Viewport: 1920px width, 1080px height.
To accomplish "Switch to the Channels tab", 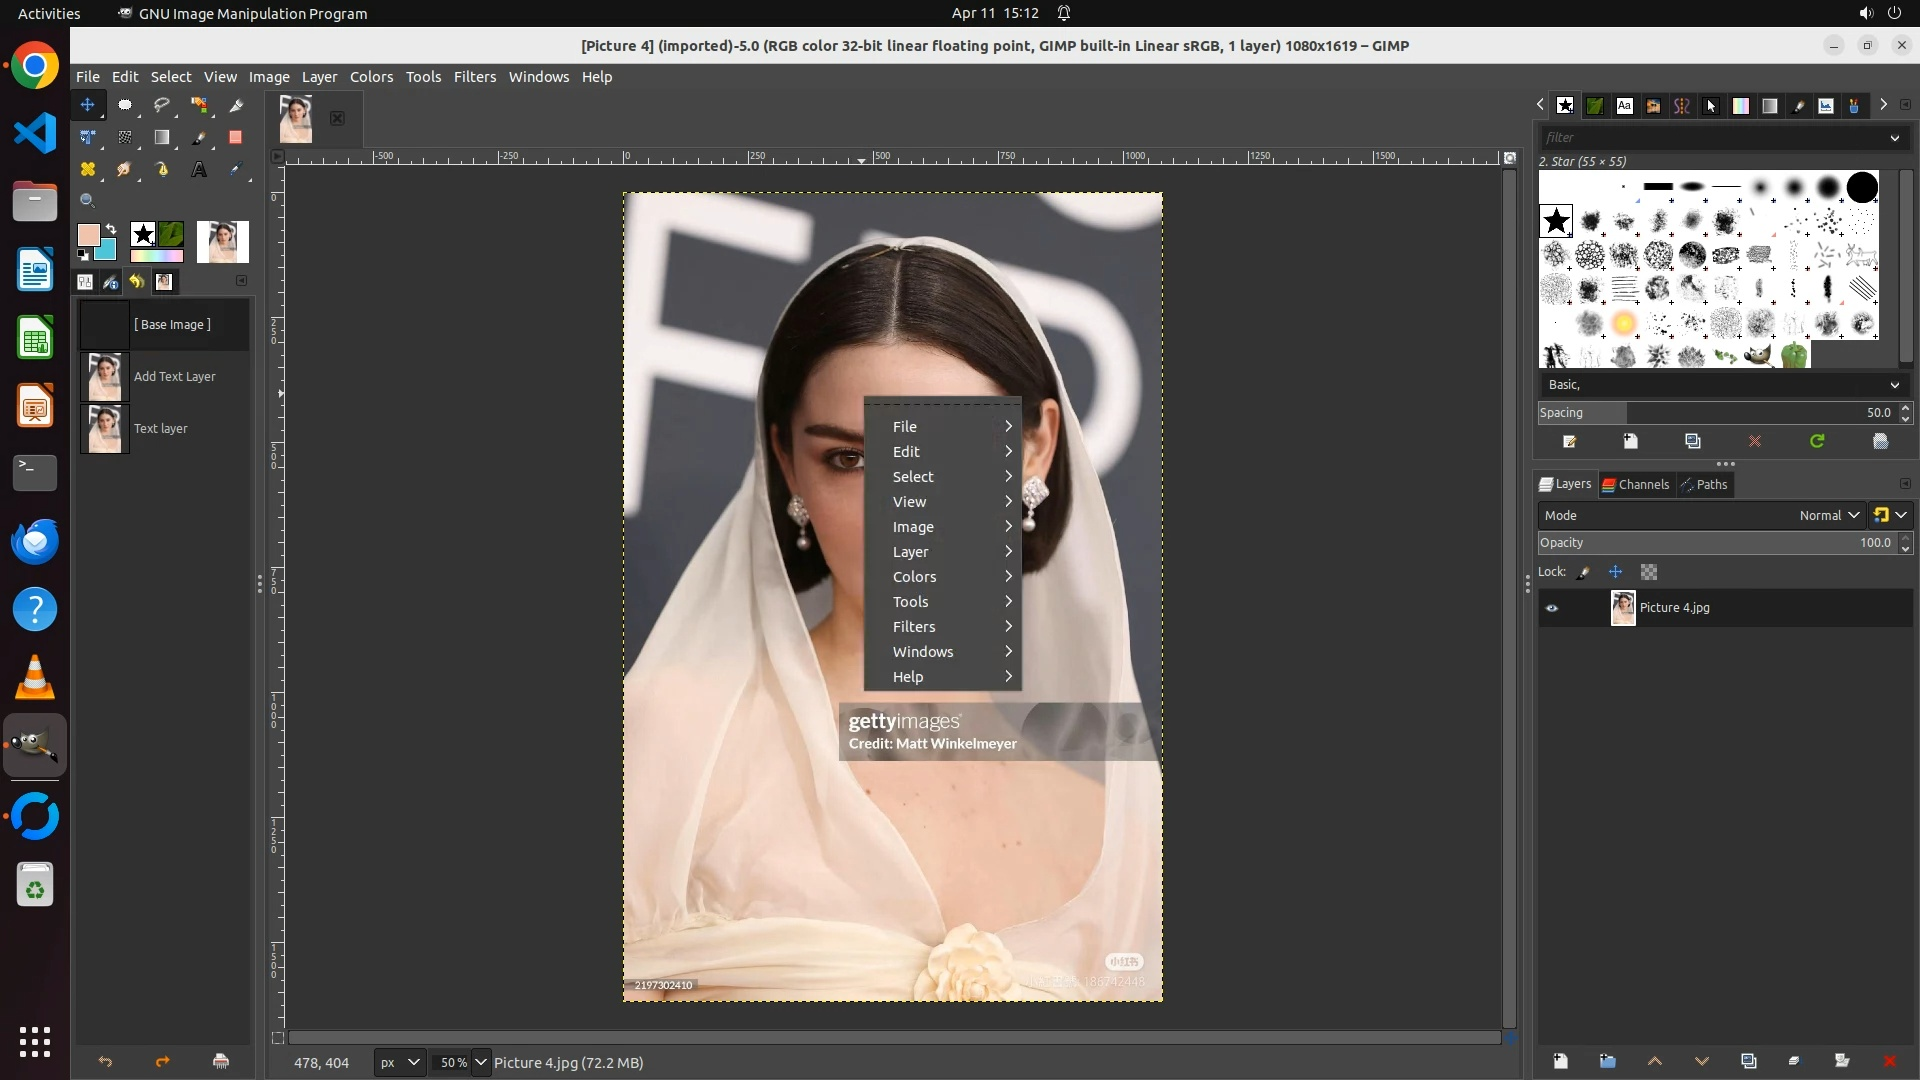I will [1636, 484].
